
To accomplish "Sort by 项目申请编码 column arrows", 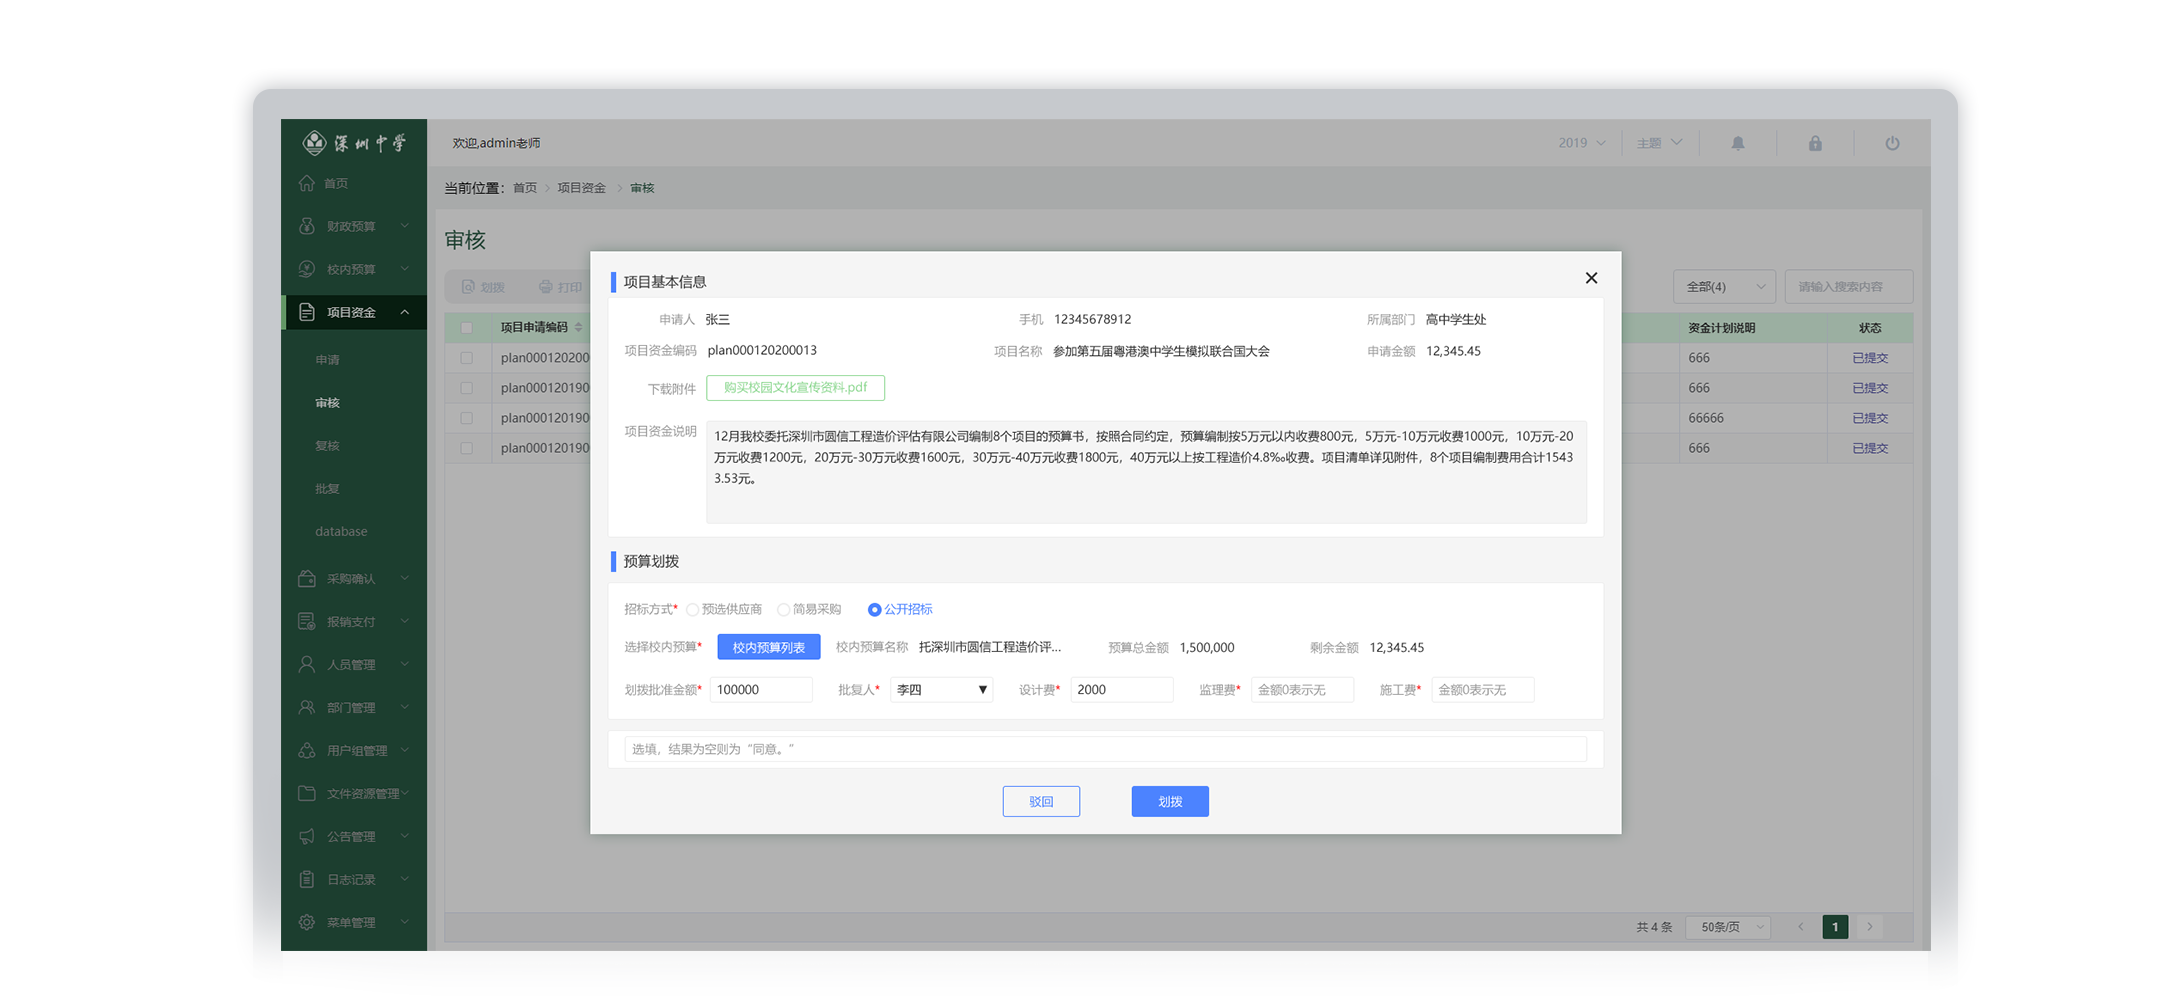I will tap(578, 328).
